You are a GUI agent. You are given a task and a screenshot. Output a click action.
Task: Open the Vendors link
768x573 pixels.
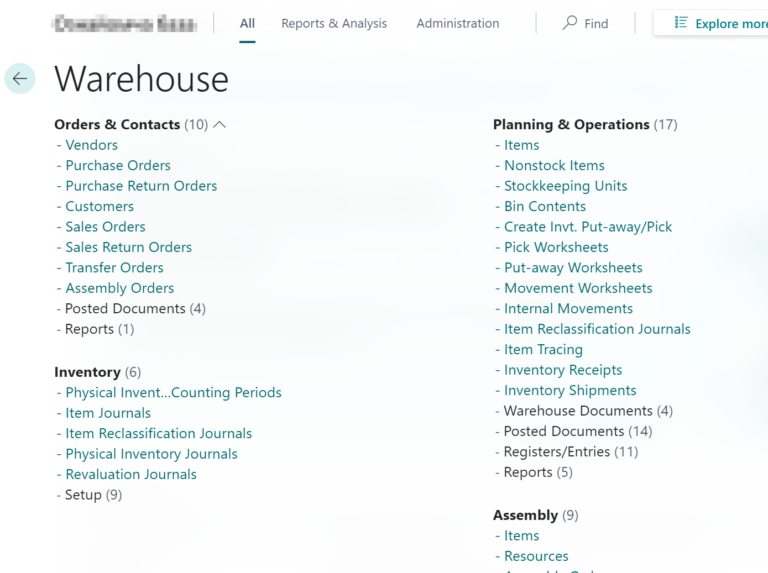[x=91, y=145]
